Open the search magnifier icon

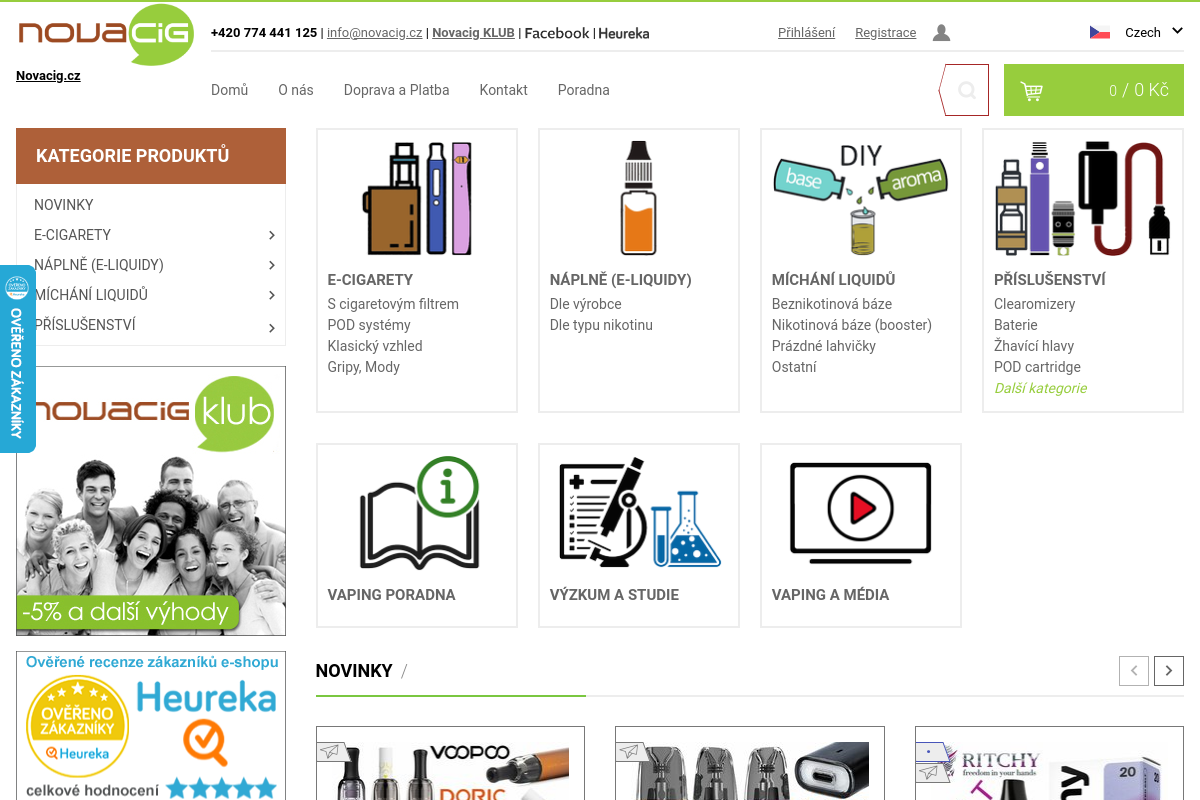pos(967,90)
